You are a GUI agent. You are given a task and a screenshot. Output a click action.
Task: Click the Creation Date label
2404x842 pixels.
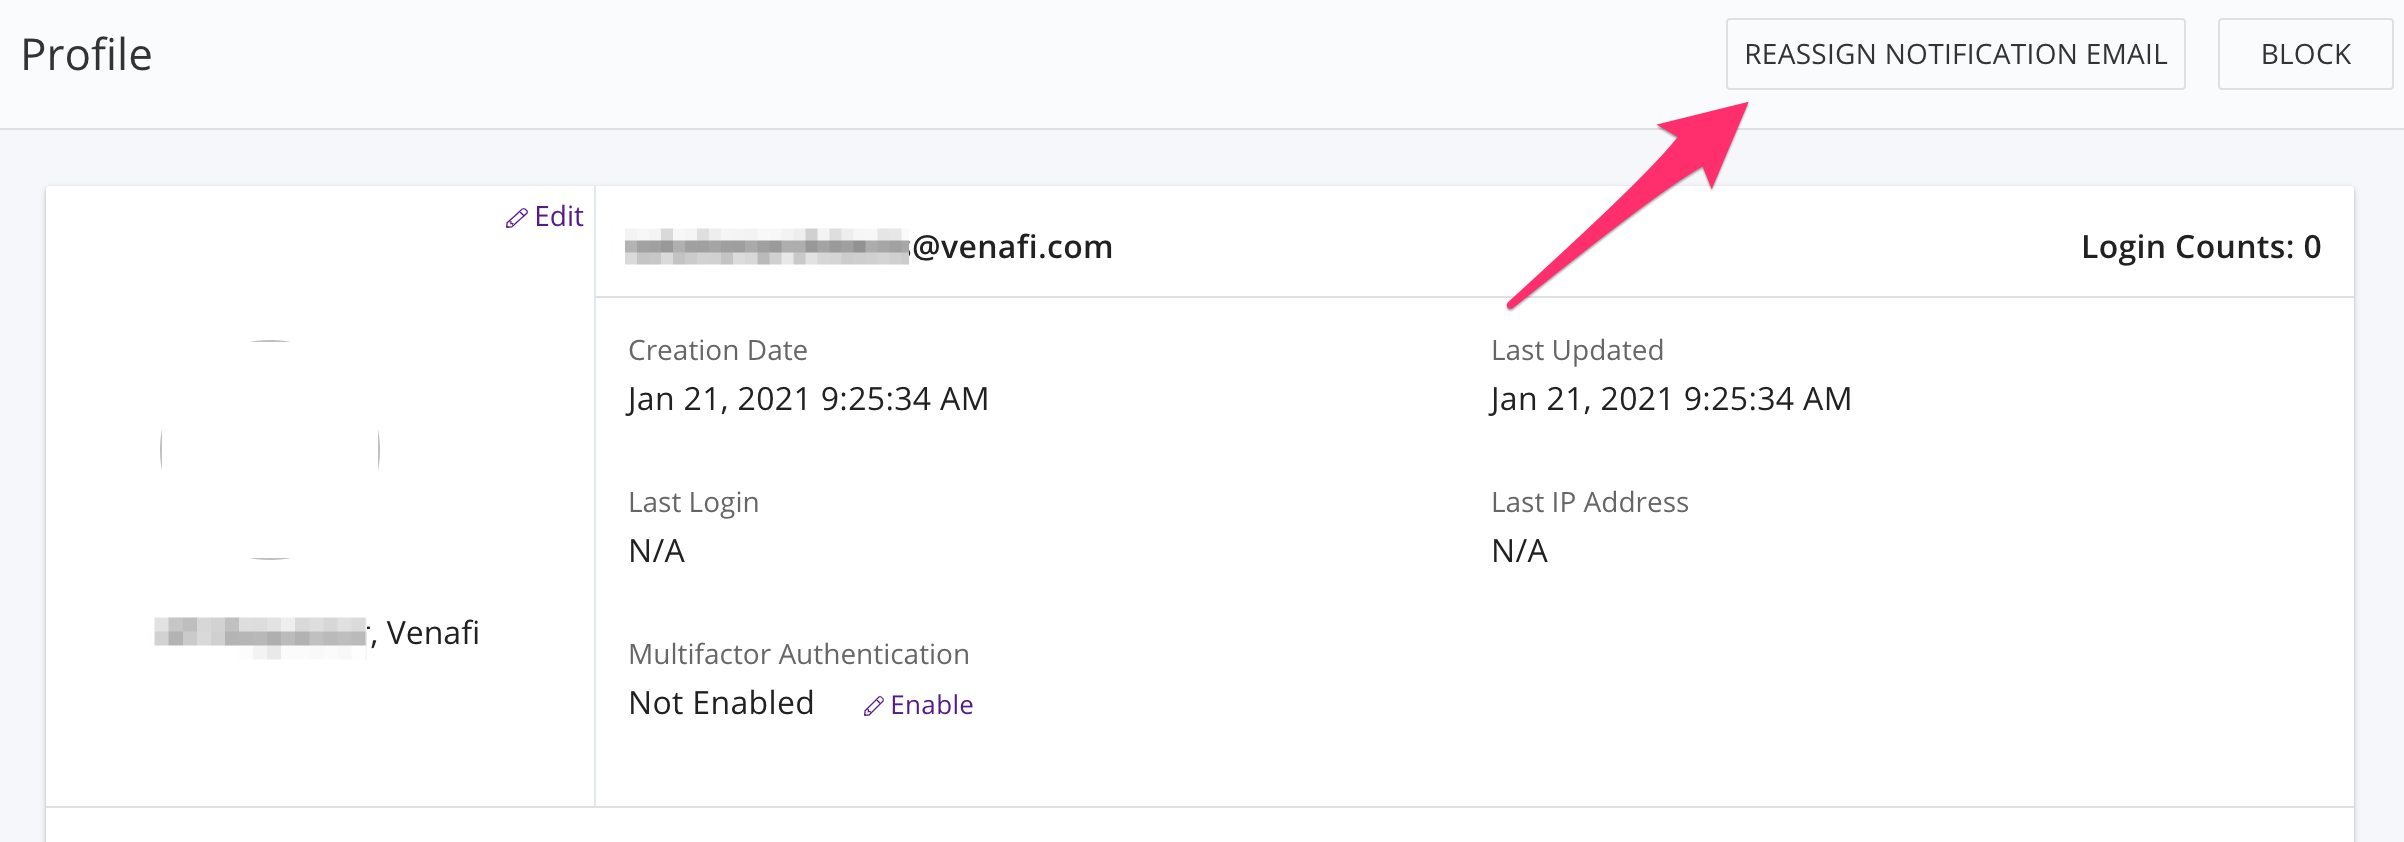[x=717, y=350]
